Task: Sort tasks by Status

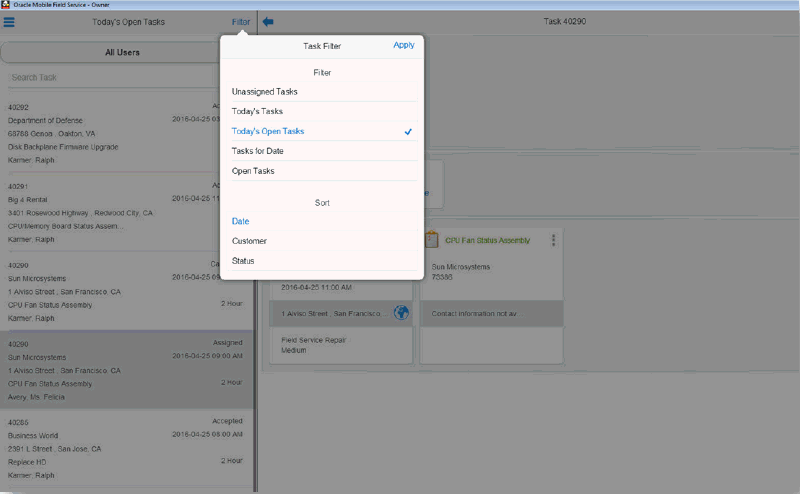Action: tap(322, 261)
